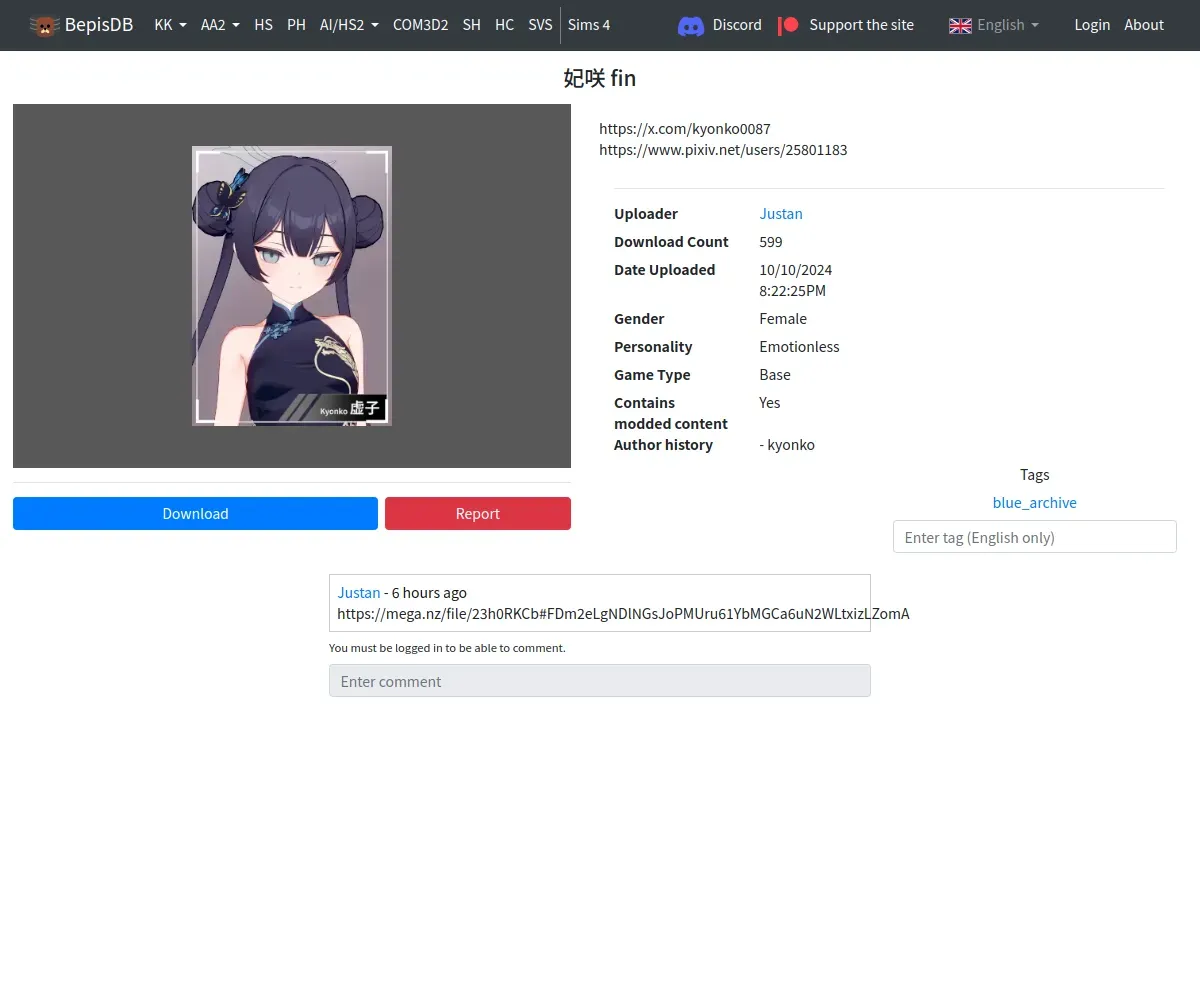The height and width of the screenshot is (1000, 1200).
Task: Click the mega.nz file link text
Action: click(x=623, y=613)
